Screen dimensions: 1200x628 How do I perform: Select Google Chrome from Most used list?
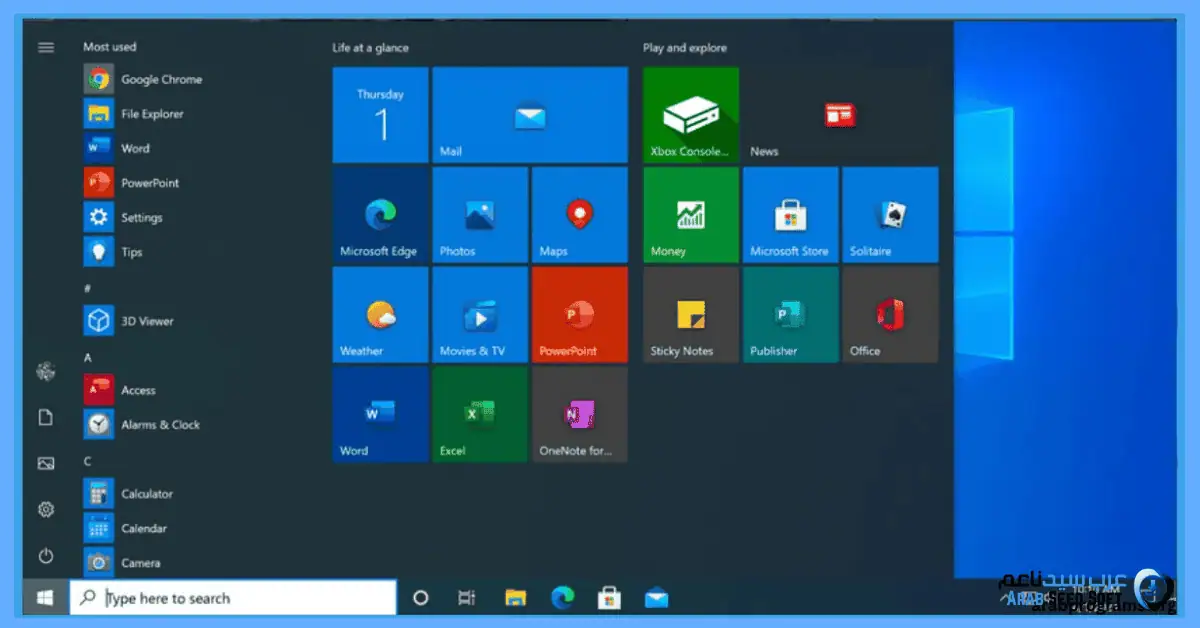click(160, 79)
